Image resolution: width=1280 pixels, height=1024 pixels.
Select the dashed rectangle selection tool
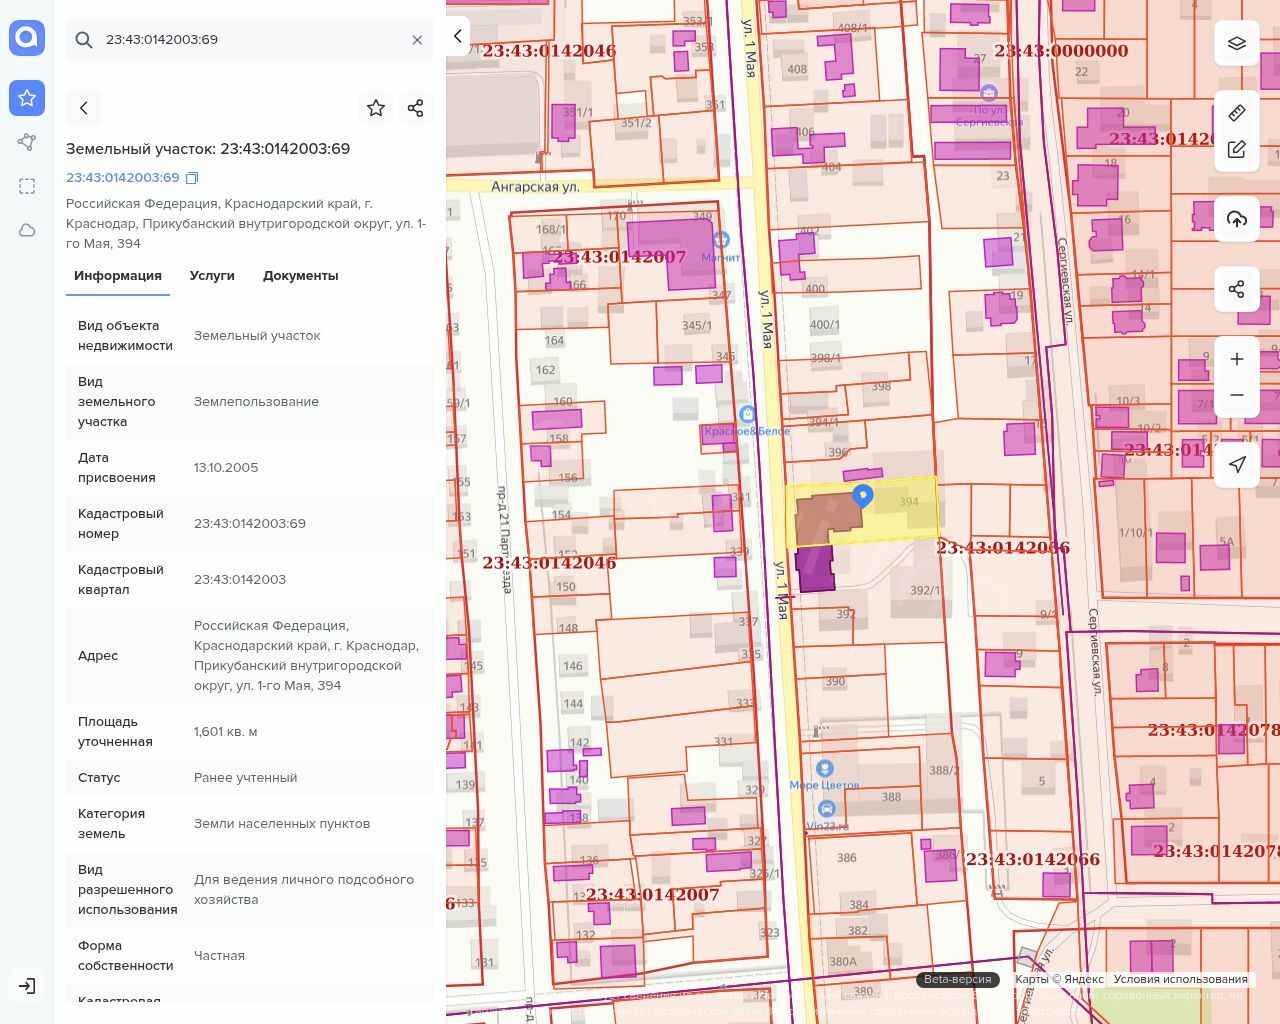27,186
